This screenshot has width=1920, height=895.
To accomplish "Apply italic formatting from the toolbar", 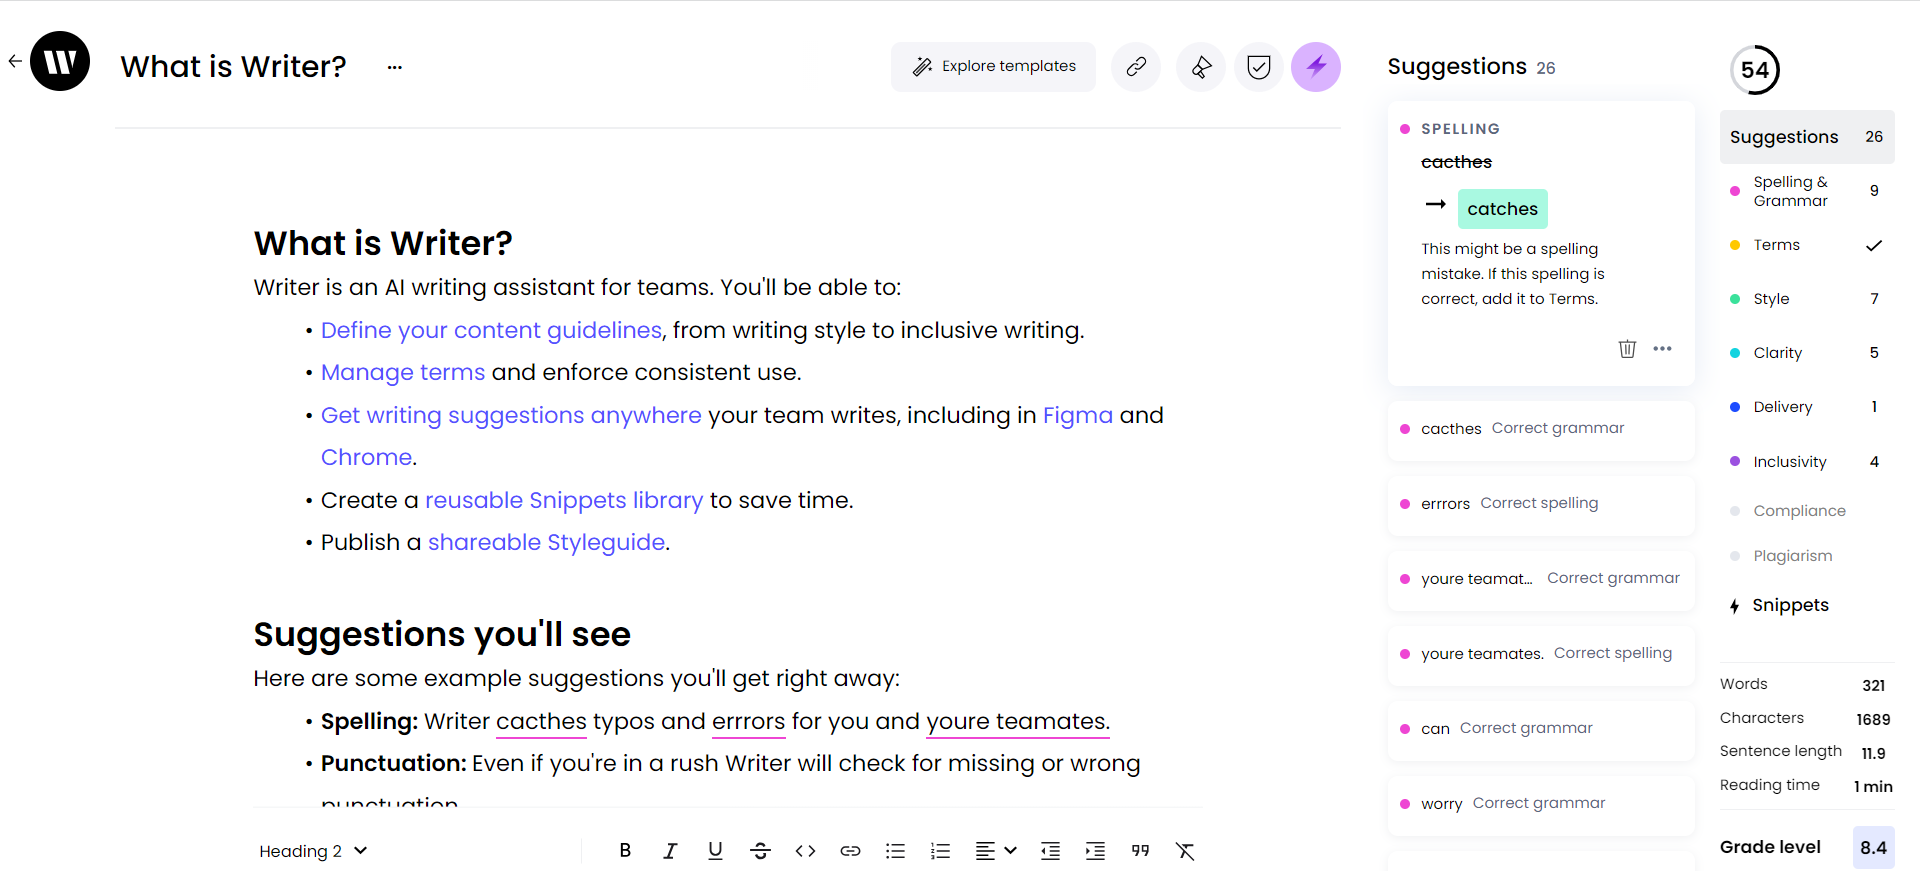I will coord(670,851).
